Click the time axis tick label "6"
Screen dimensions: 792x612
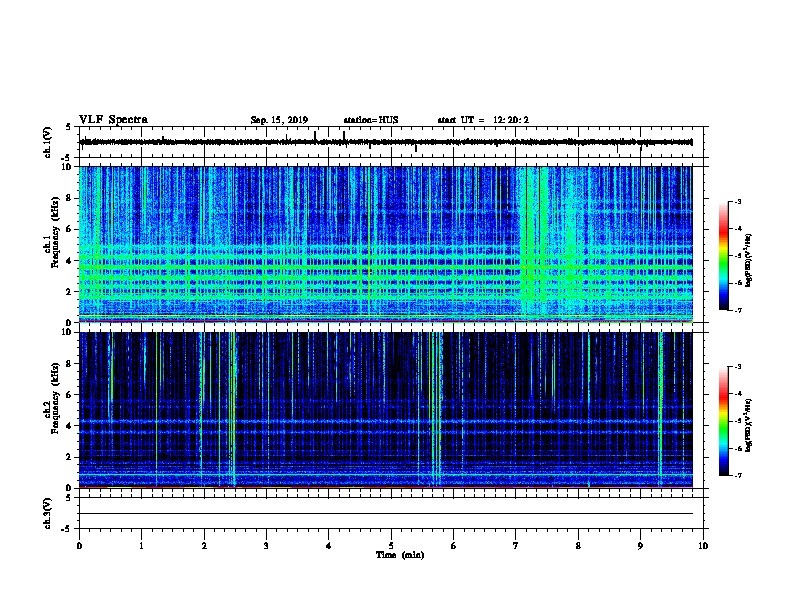pyautogui.click(x=454, y=546)
